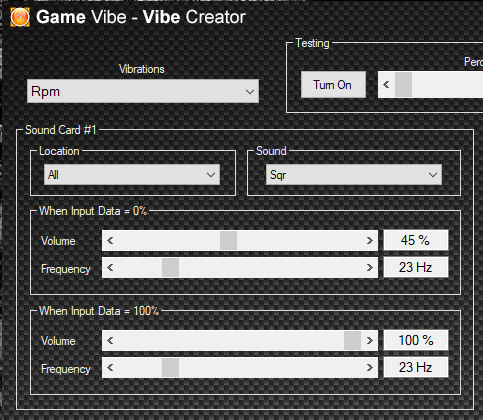The width and height of the screenshot is (483, 420).
Task: Click the orange Game Vibe app icon
Action: coord(20,17)
